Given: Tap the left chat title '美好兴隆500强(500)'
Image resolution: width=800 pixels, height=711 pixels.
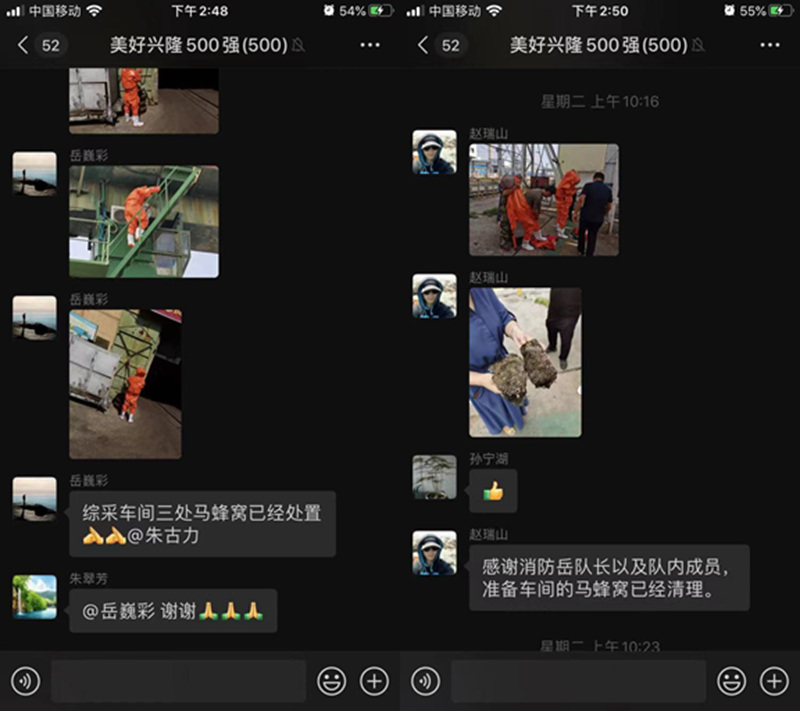Looking at the screenshot, I should click(199, 45).
